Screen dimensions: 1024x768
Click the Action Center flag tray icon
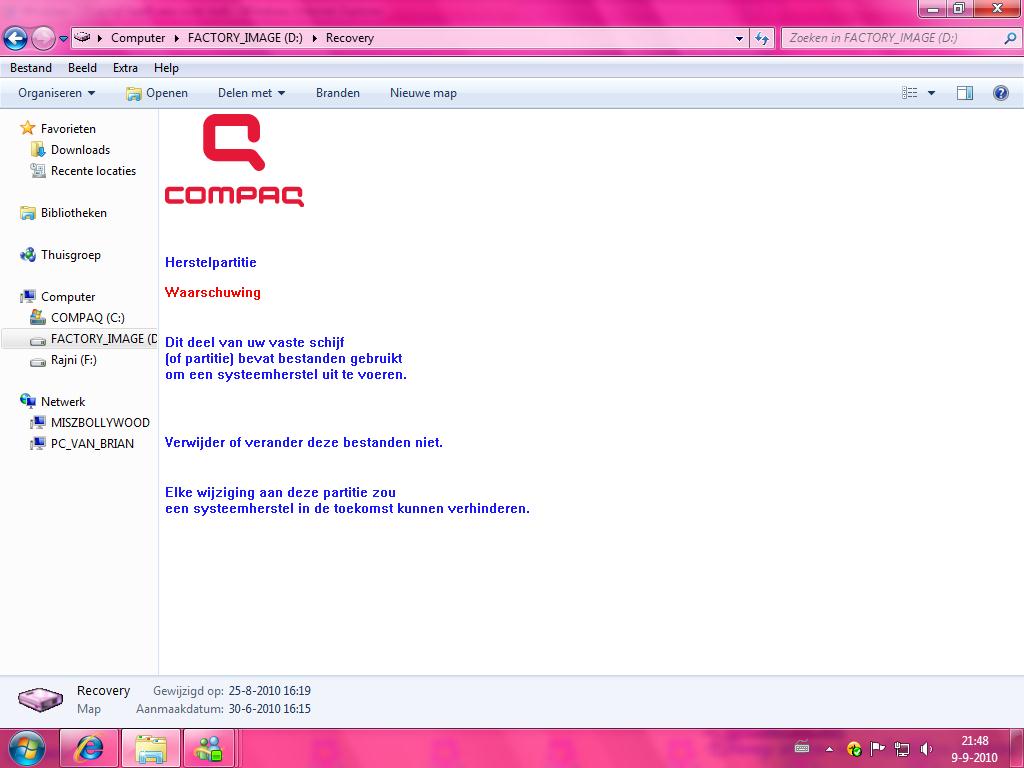pos(878,748)
